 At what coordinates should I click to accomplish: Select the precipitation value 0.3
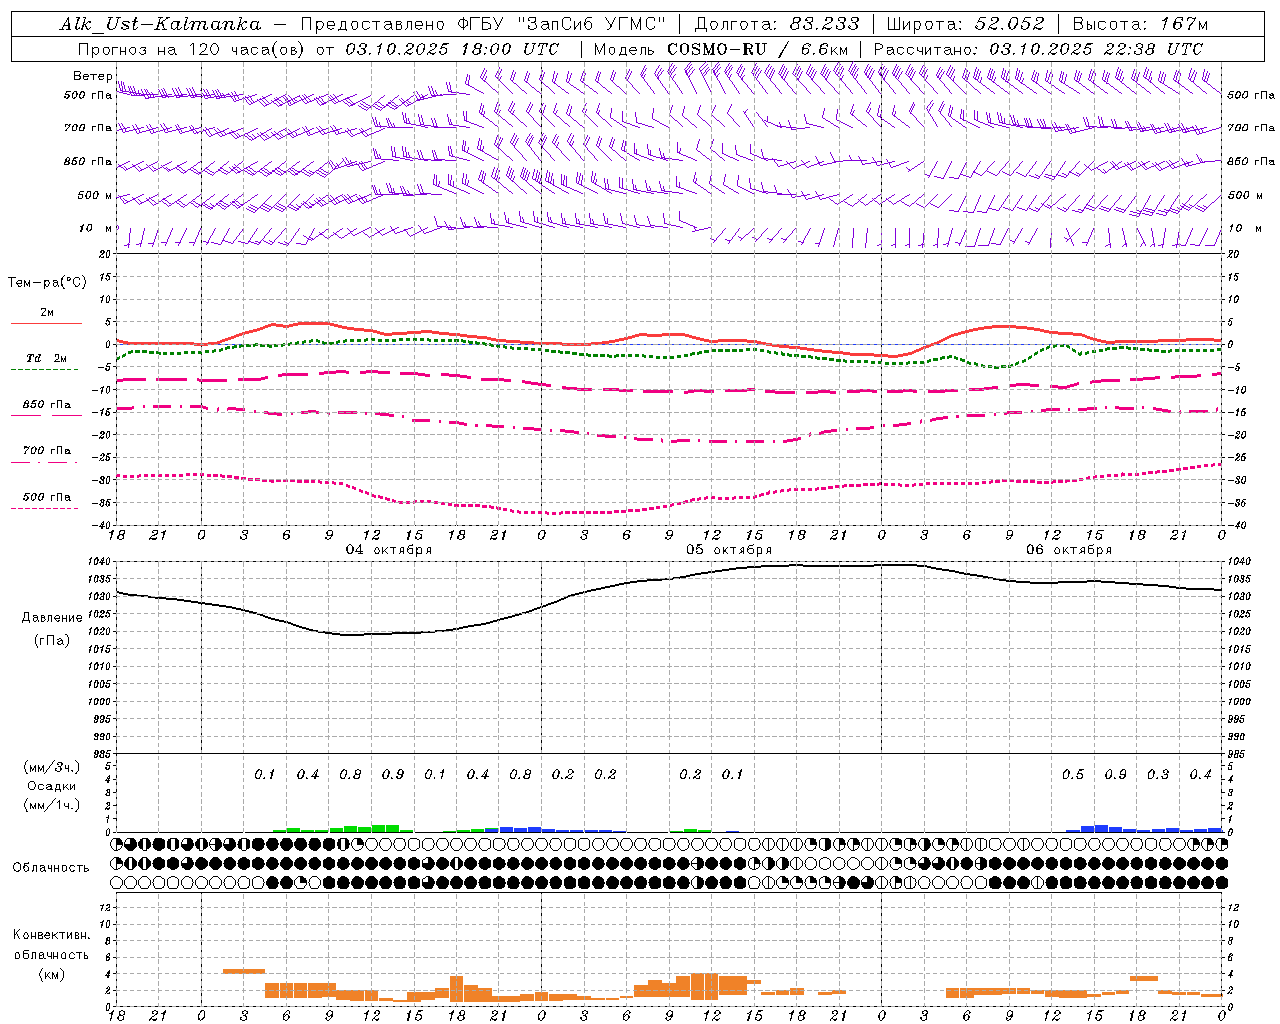pos(1158,775)
